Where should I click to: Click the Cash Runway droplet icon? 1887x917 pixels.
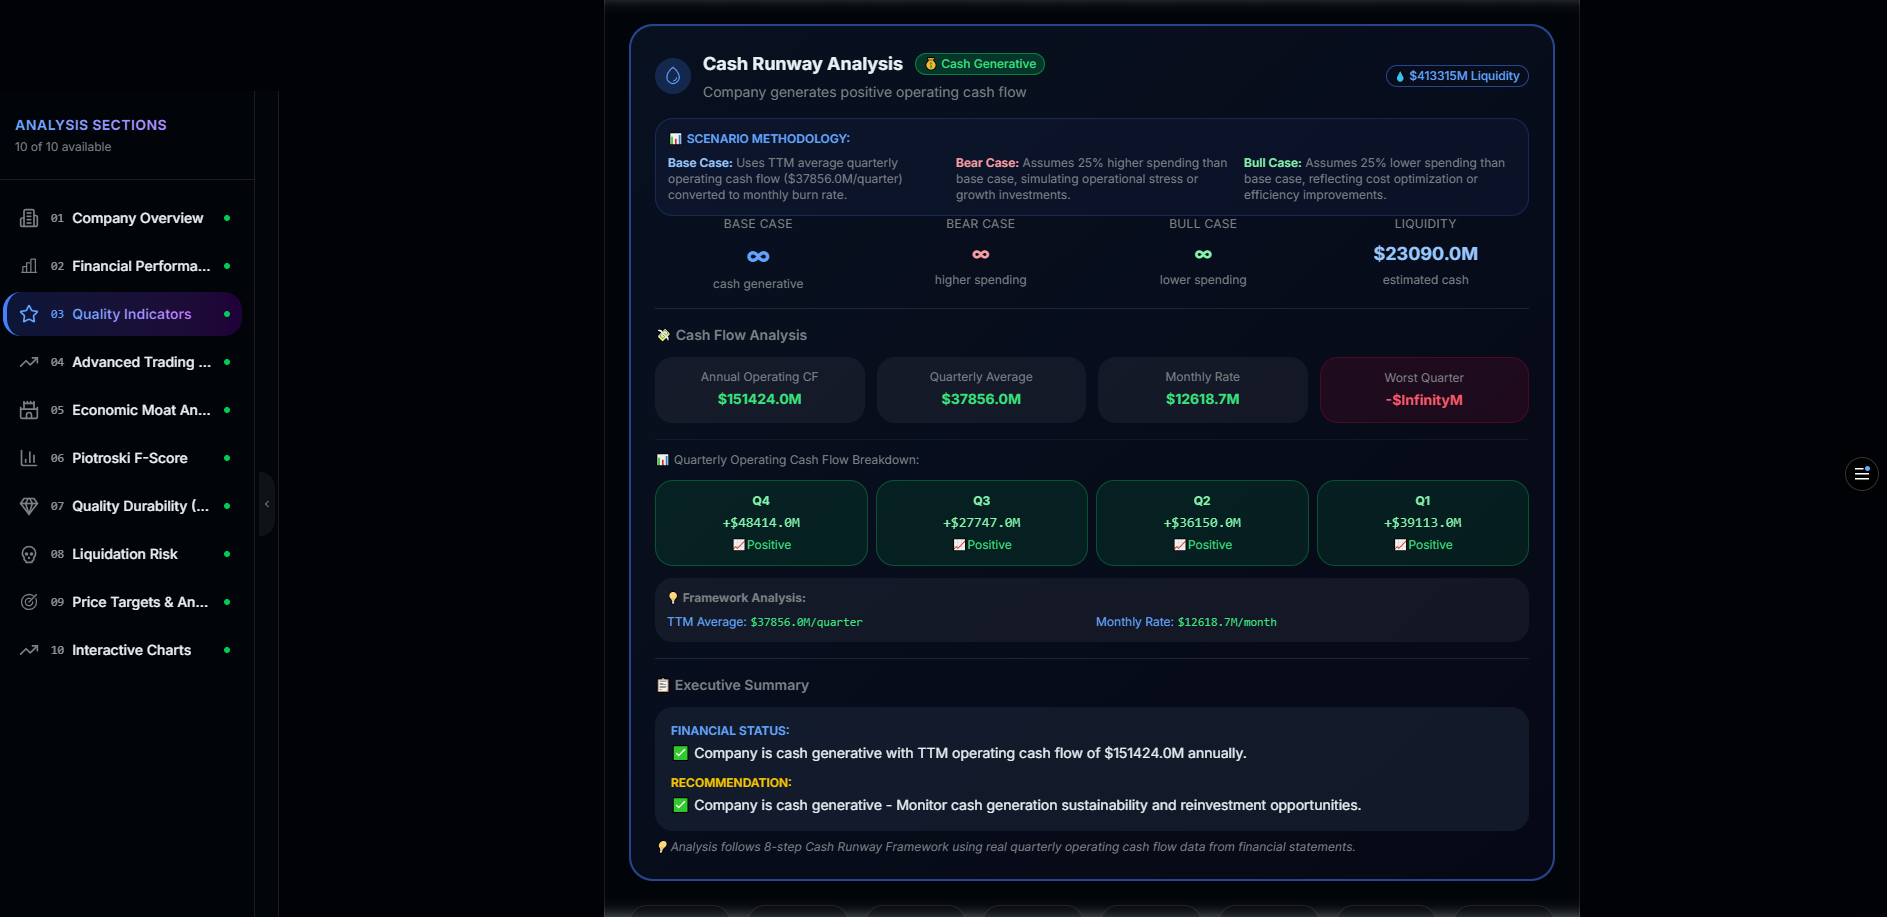click(x=673, y=76)
